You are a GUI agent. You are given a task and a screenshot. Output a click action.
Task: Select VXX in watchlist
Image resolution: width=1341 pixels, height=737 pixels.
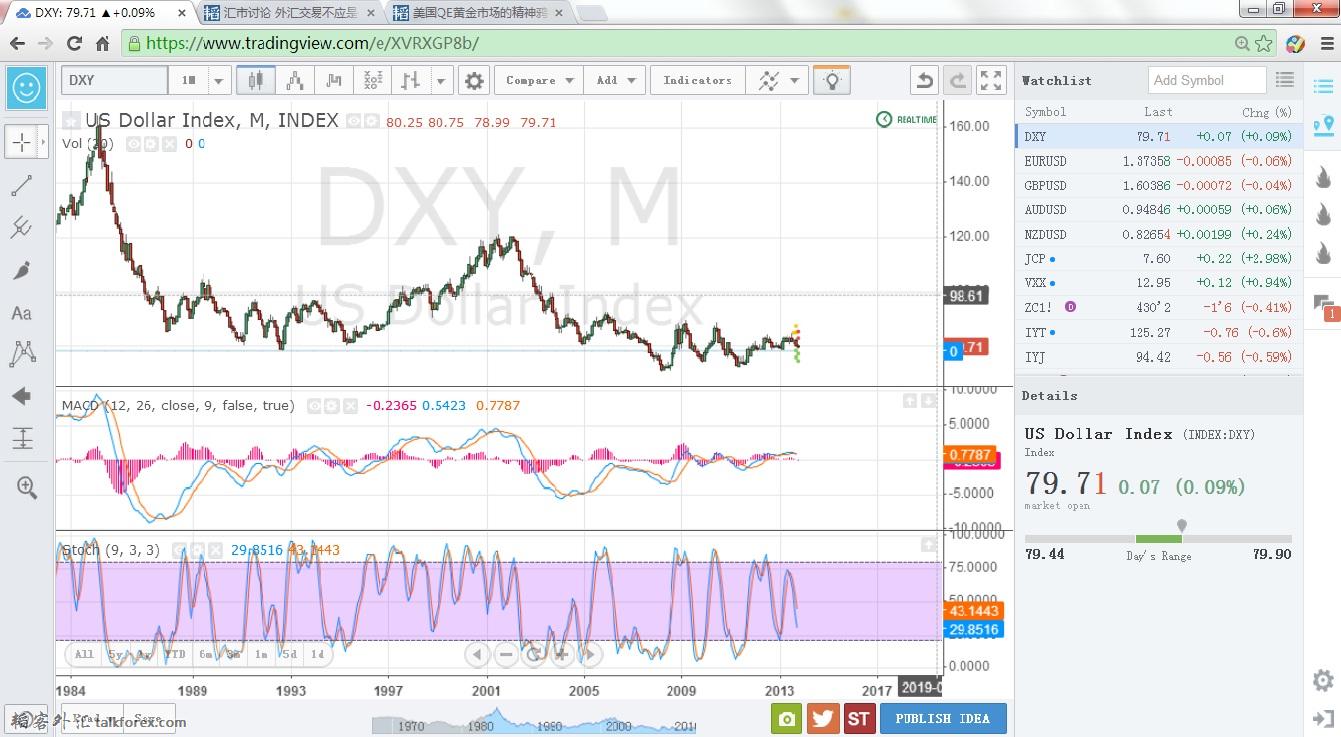[1159, 283]
